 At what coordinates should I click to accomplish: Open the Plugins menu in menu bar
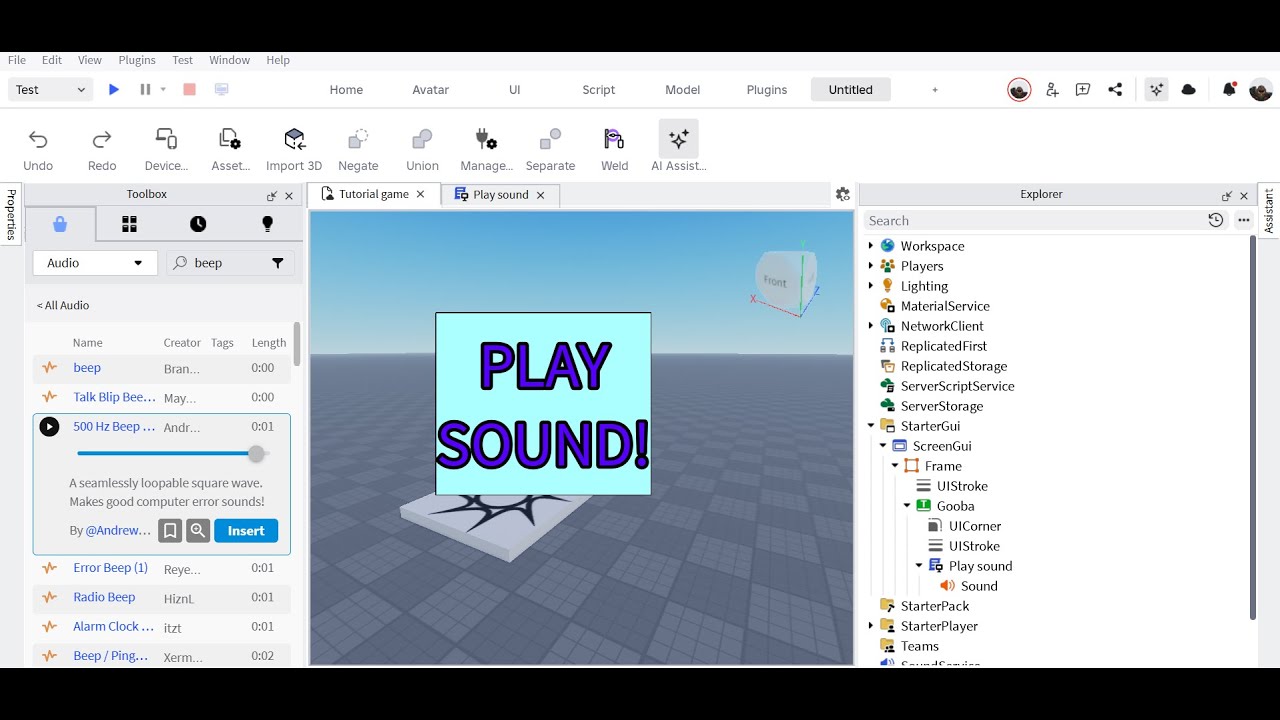[137, 60]
